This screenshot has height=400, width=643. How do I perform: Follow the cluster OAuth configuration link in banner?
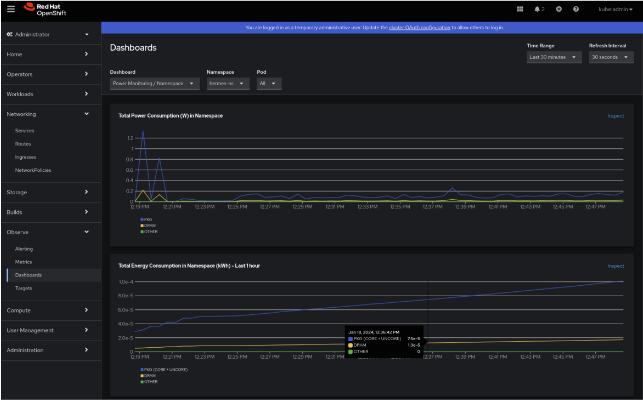click(419, 27)
